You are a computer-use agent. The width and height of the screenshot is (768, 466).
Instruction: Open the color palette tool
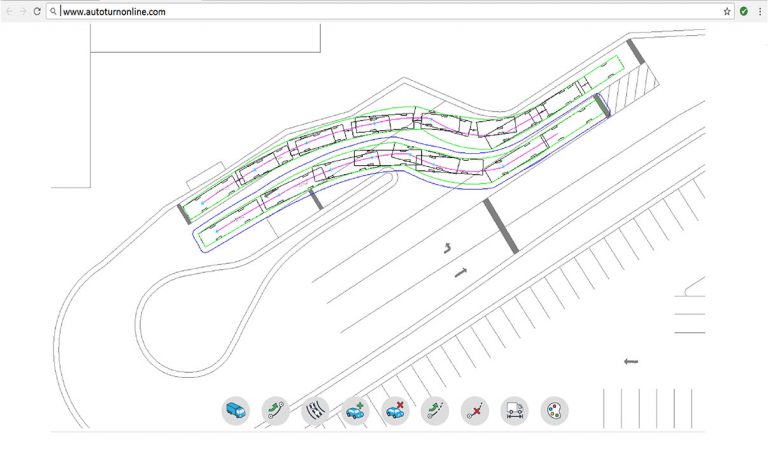pyautogui.click(x=554, y=411)
